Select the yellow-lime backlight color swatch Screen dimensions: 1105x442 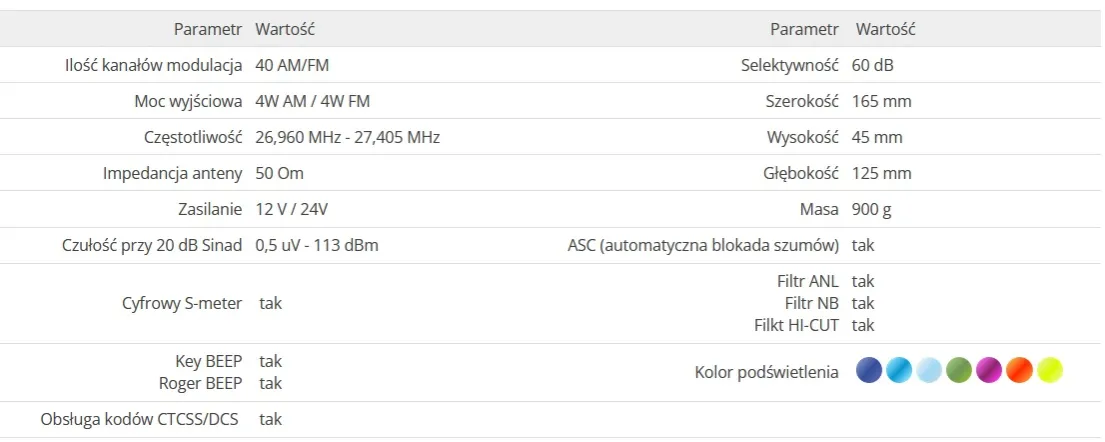click(1049, 371)
